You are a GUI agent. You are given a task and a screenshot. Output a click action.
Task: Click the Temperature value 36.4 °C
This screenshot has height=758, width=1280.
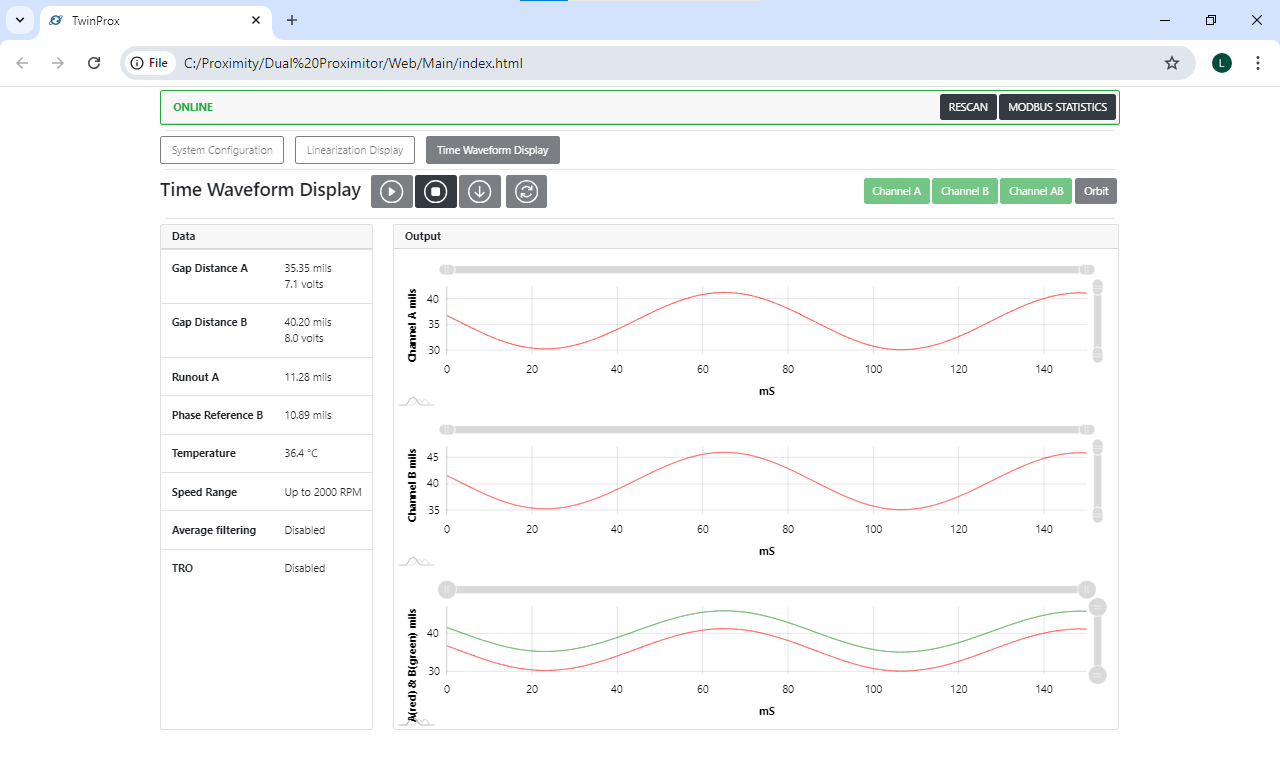(x=301, y=453)
